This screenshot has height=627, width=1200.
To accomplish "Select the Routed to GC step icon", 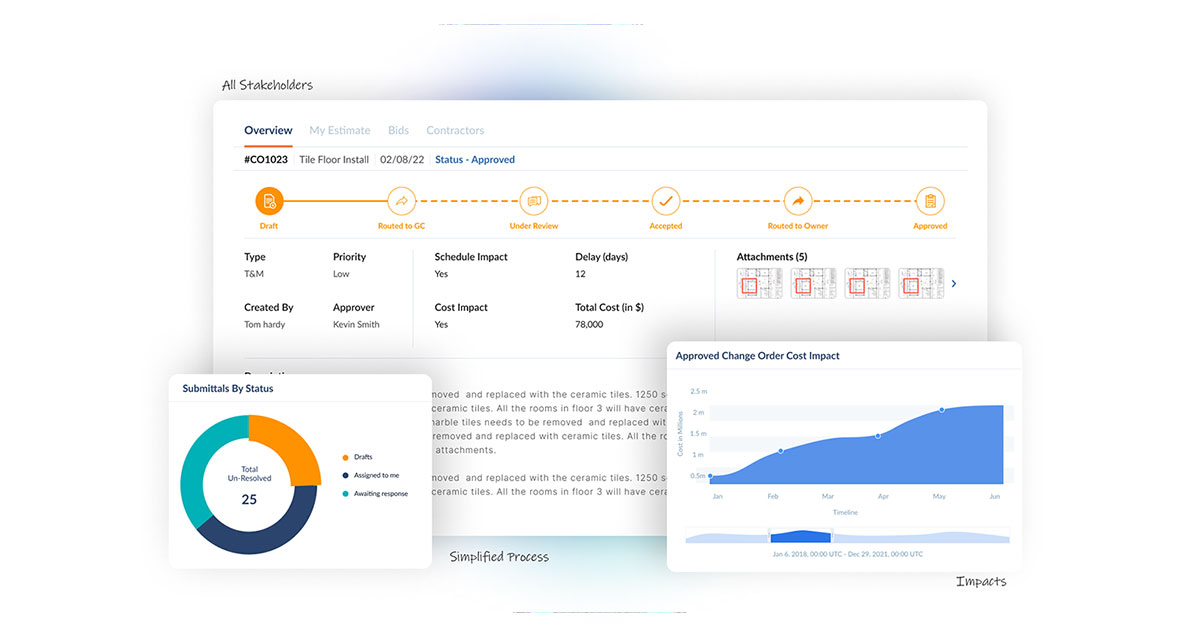I will (x=401, y=201).
